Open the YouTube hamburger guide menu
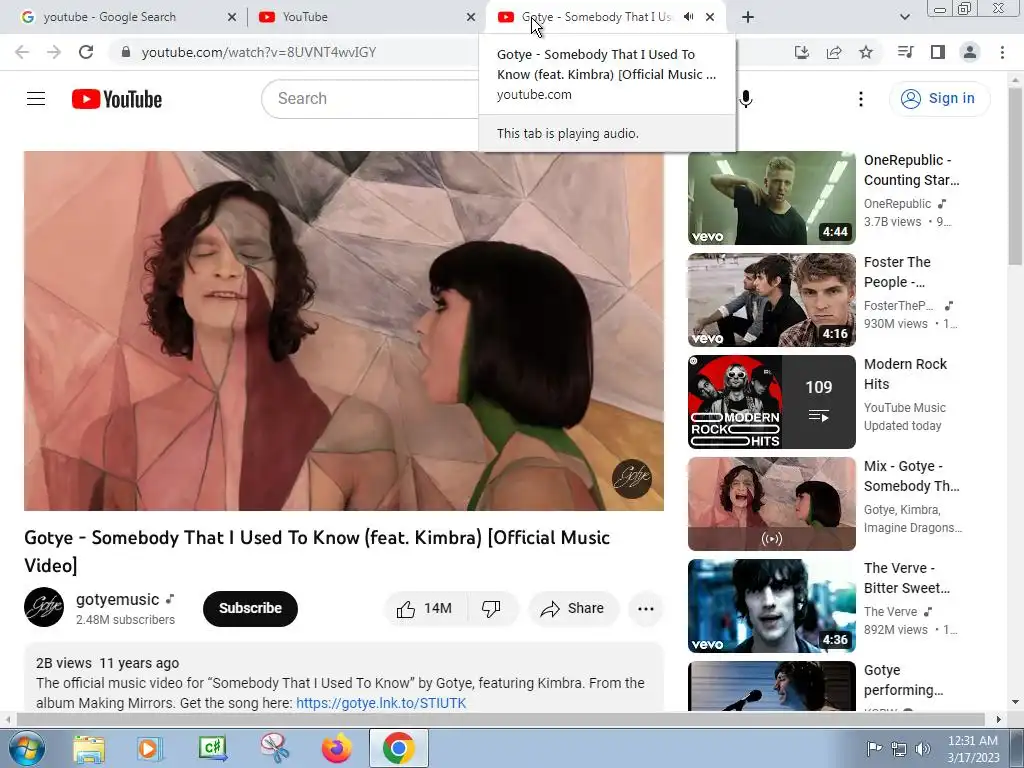Screen dimensions: 1024x768 (x=36, y=99)
